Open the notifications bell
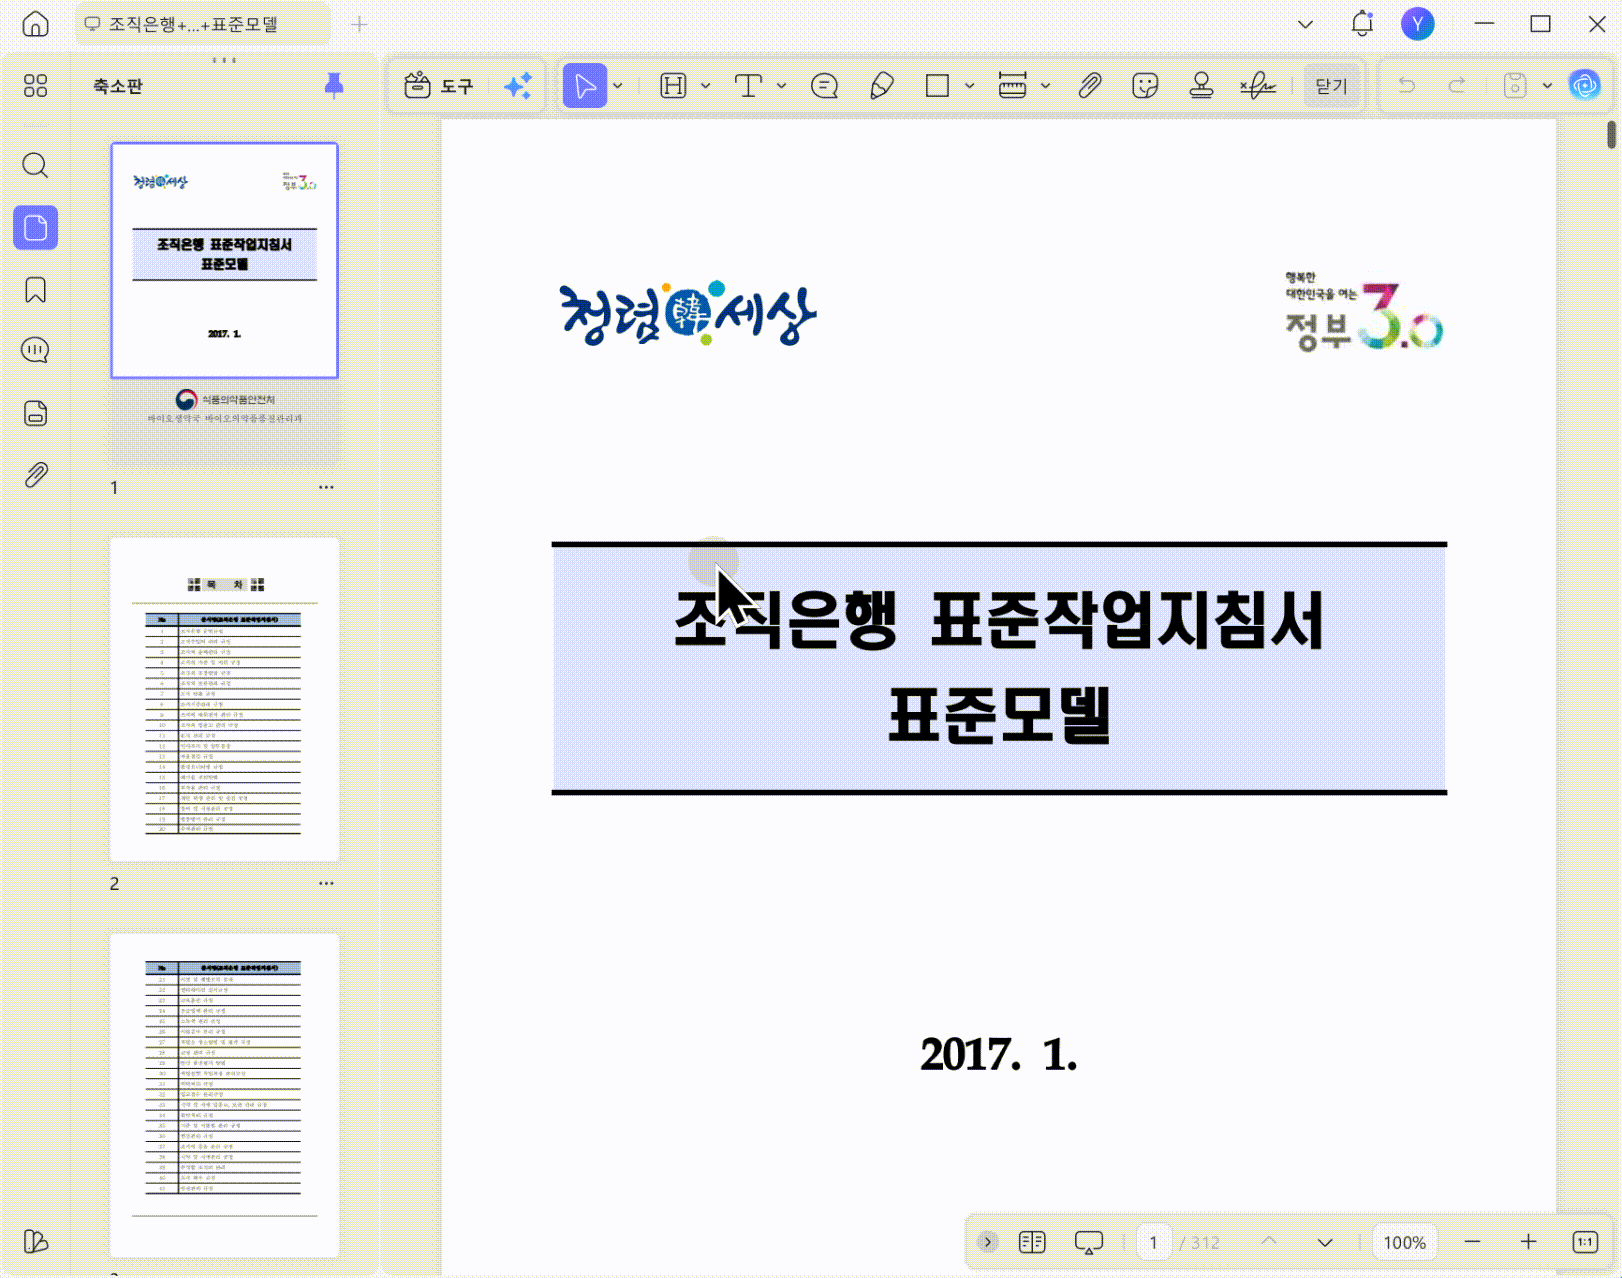Screen dimensions: 1622x1278 tap(1362, 24)
